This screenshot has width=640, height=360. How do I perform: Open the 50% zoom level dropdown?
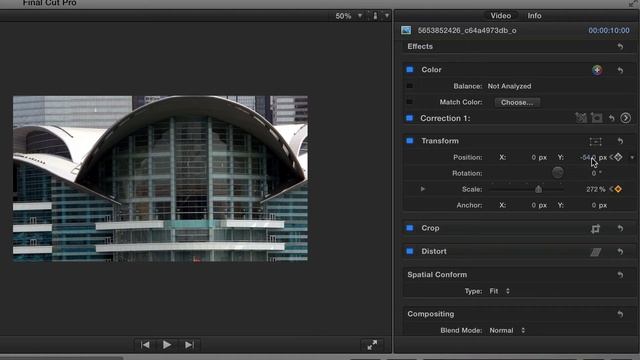(348, 16)
